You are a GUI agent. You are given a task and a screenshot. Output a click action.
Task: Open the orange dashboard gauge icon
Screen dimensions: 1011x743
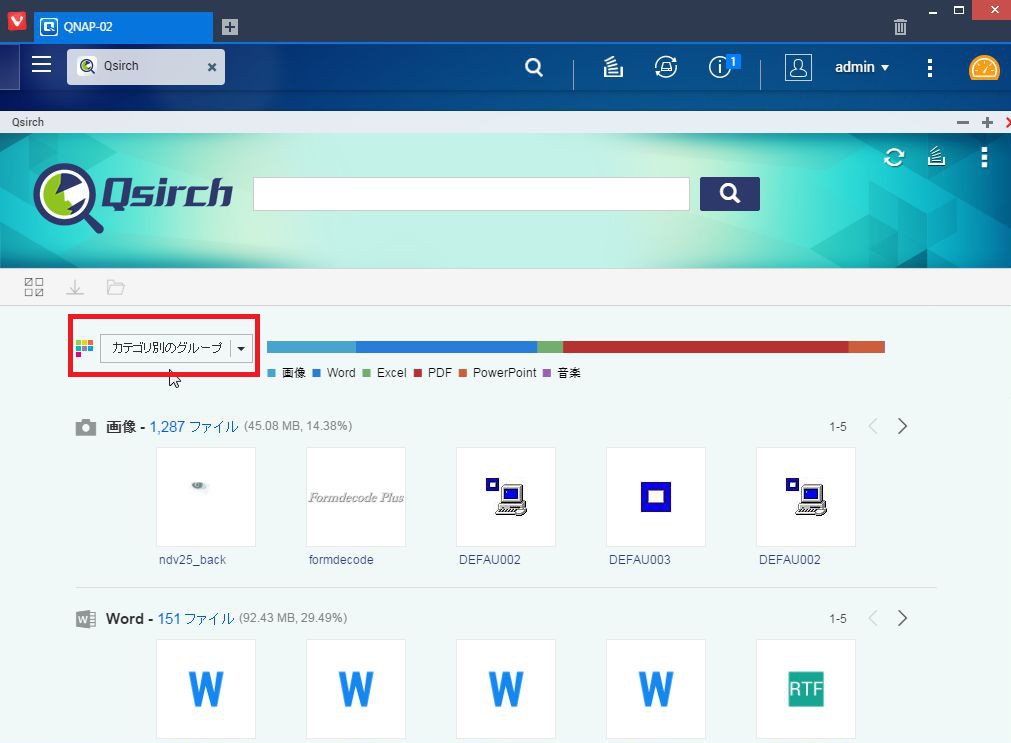pos(984,68)
